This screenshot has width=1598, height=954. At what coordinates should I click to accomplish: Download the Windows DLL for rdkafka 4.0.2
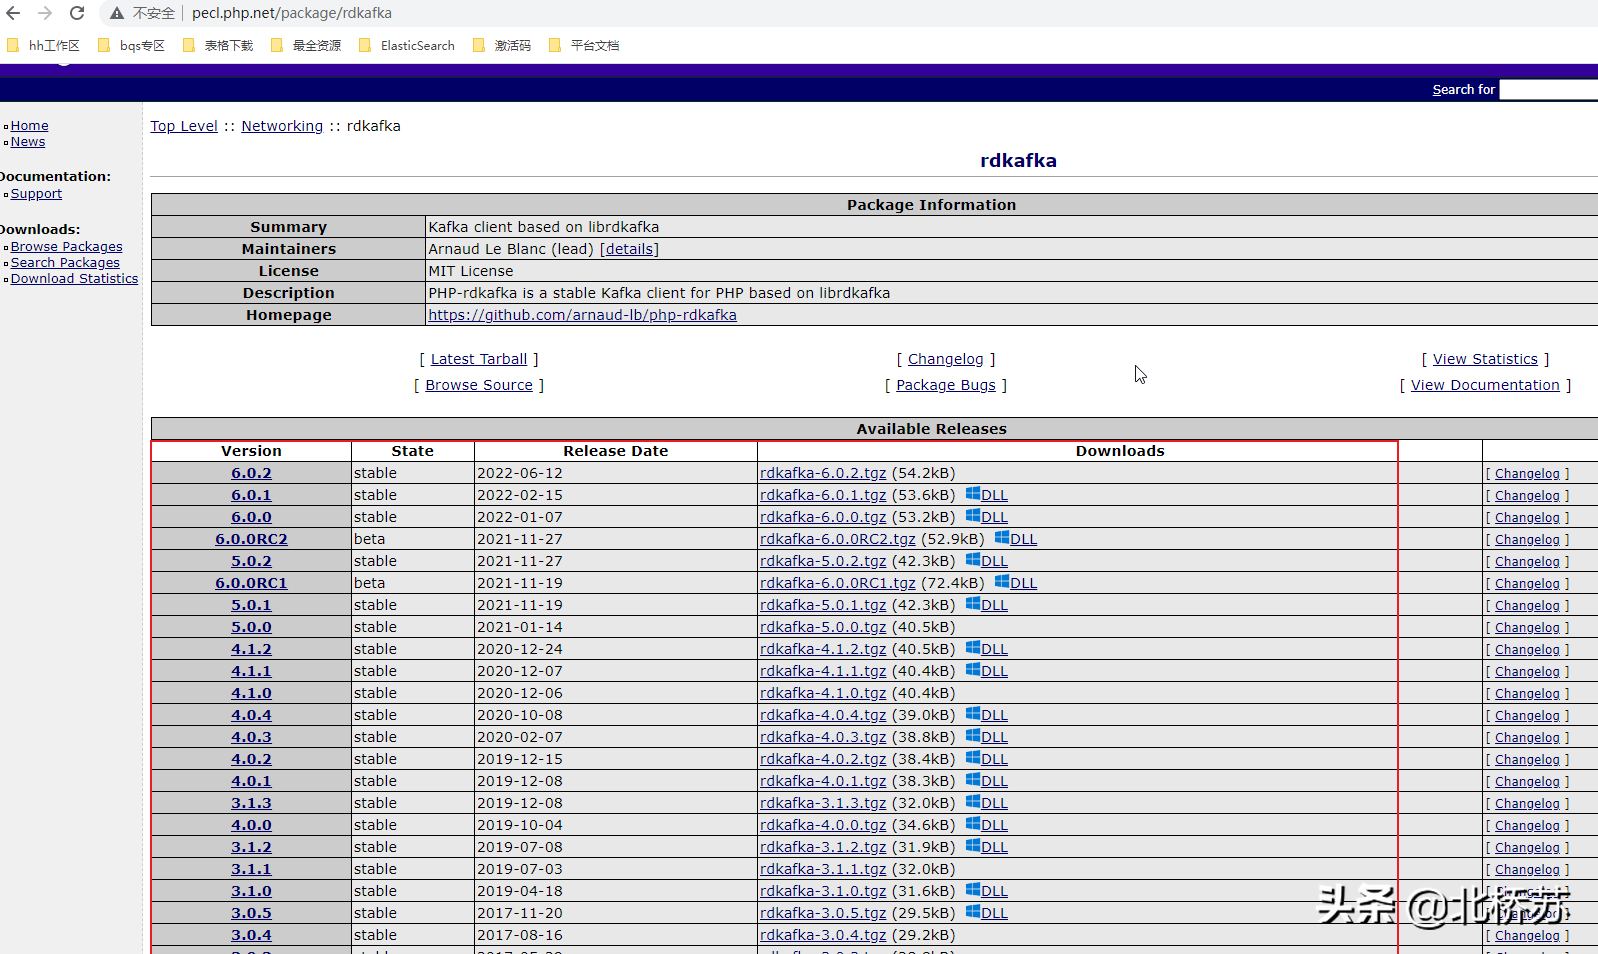pos(987,759)
